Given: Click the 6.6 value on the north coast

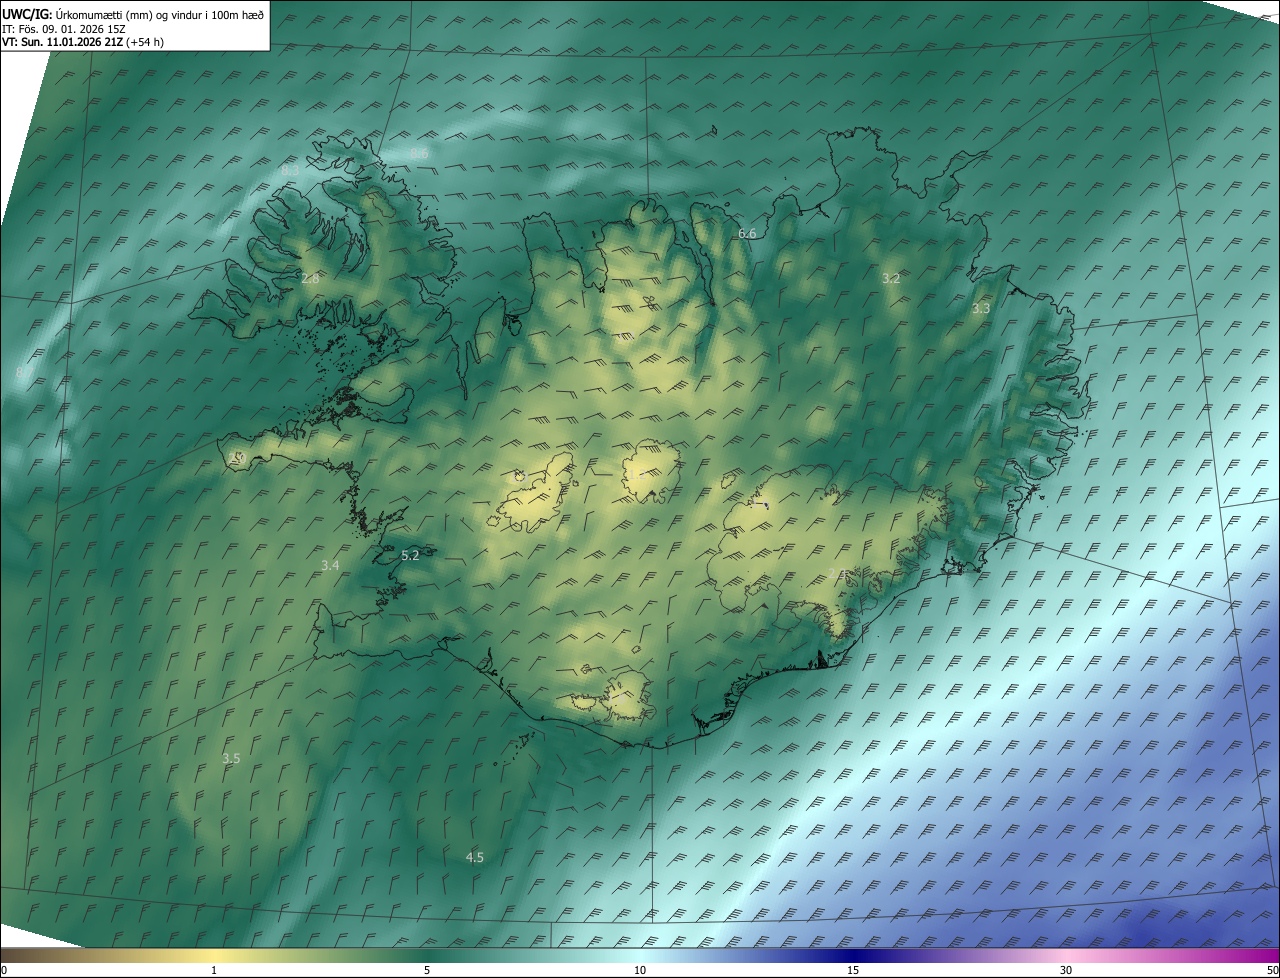Looking at the screenshot, I should [x=747, y=233].
